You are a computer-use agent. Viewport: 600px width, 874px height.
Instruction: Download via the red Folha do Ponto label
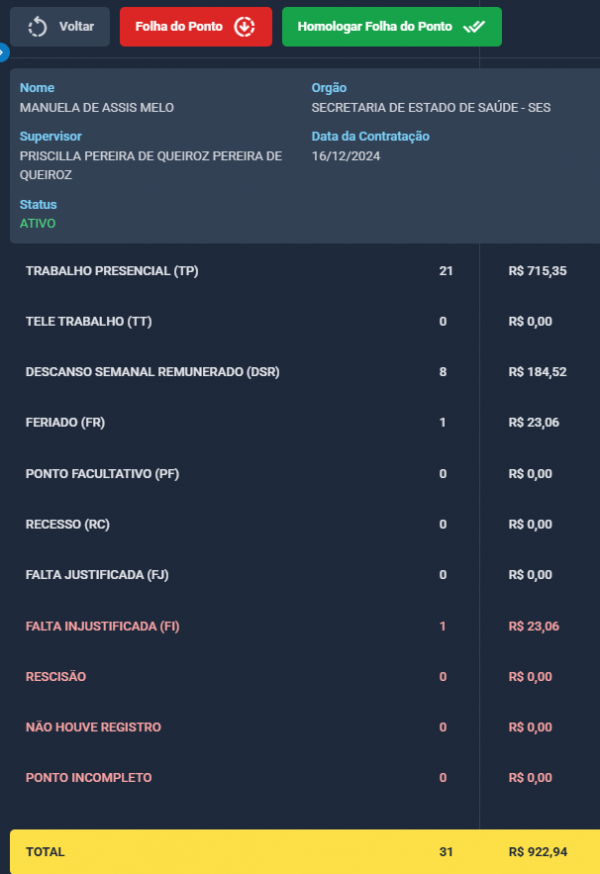(x=179, y=27)
